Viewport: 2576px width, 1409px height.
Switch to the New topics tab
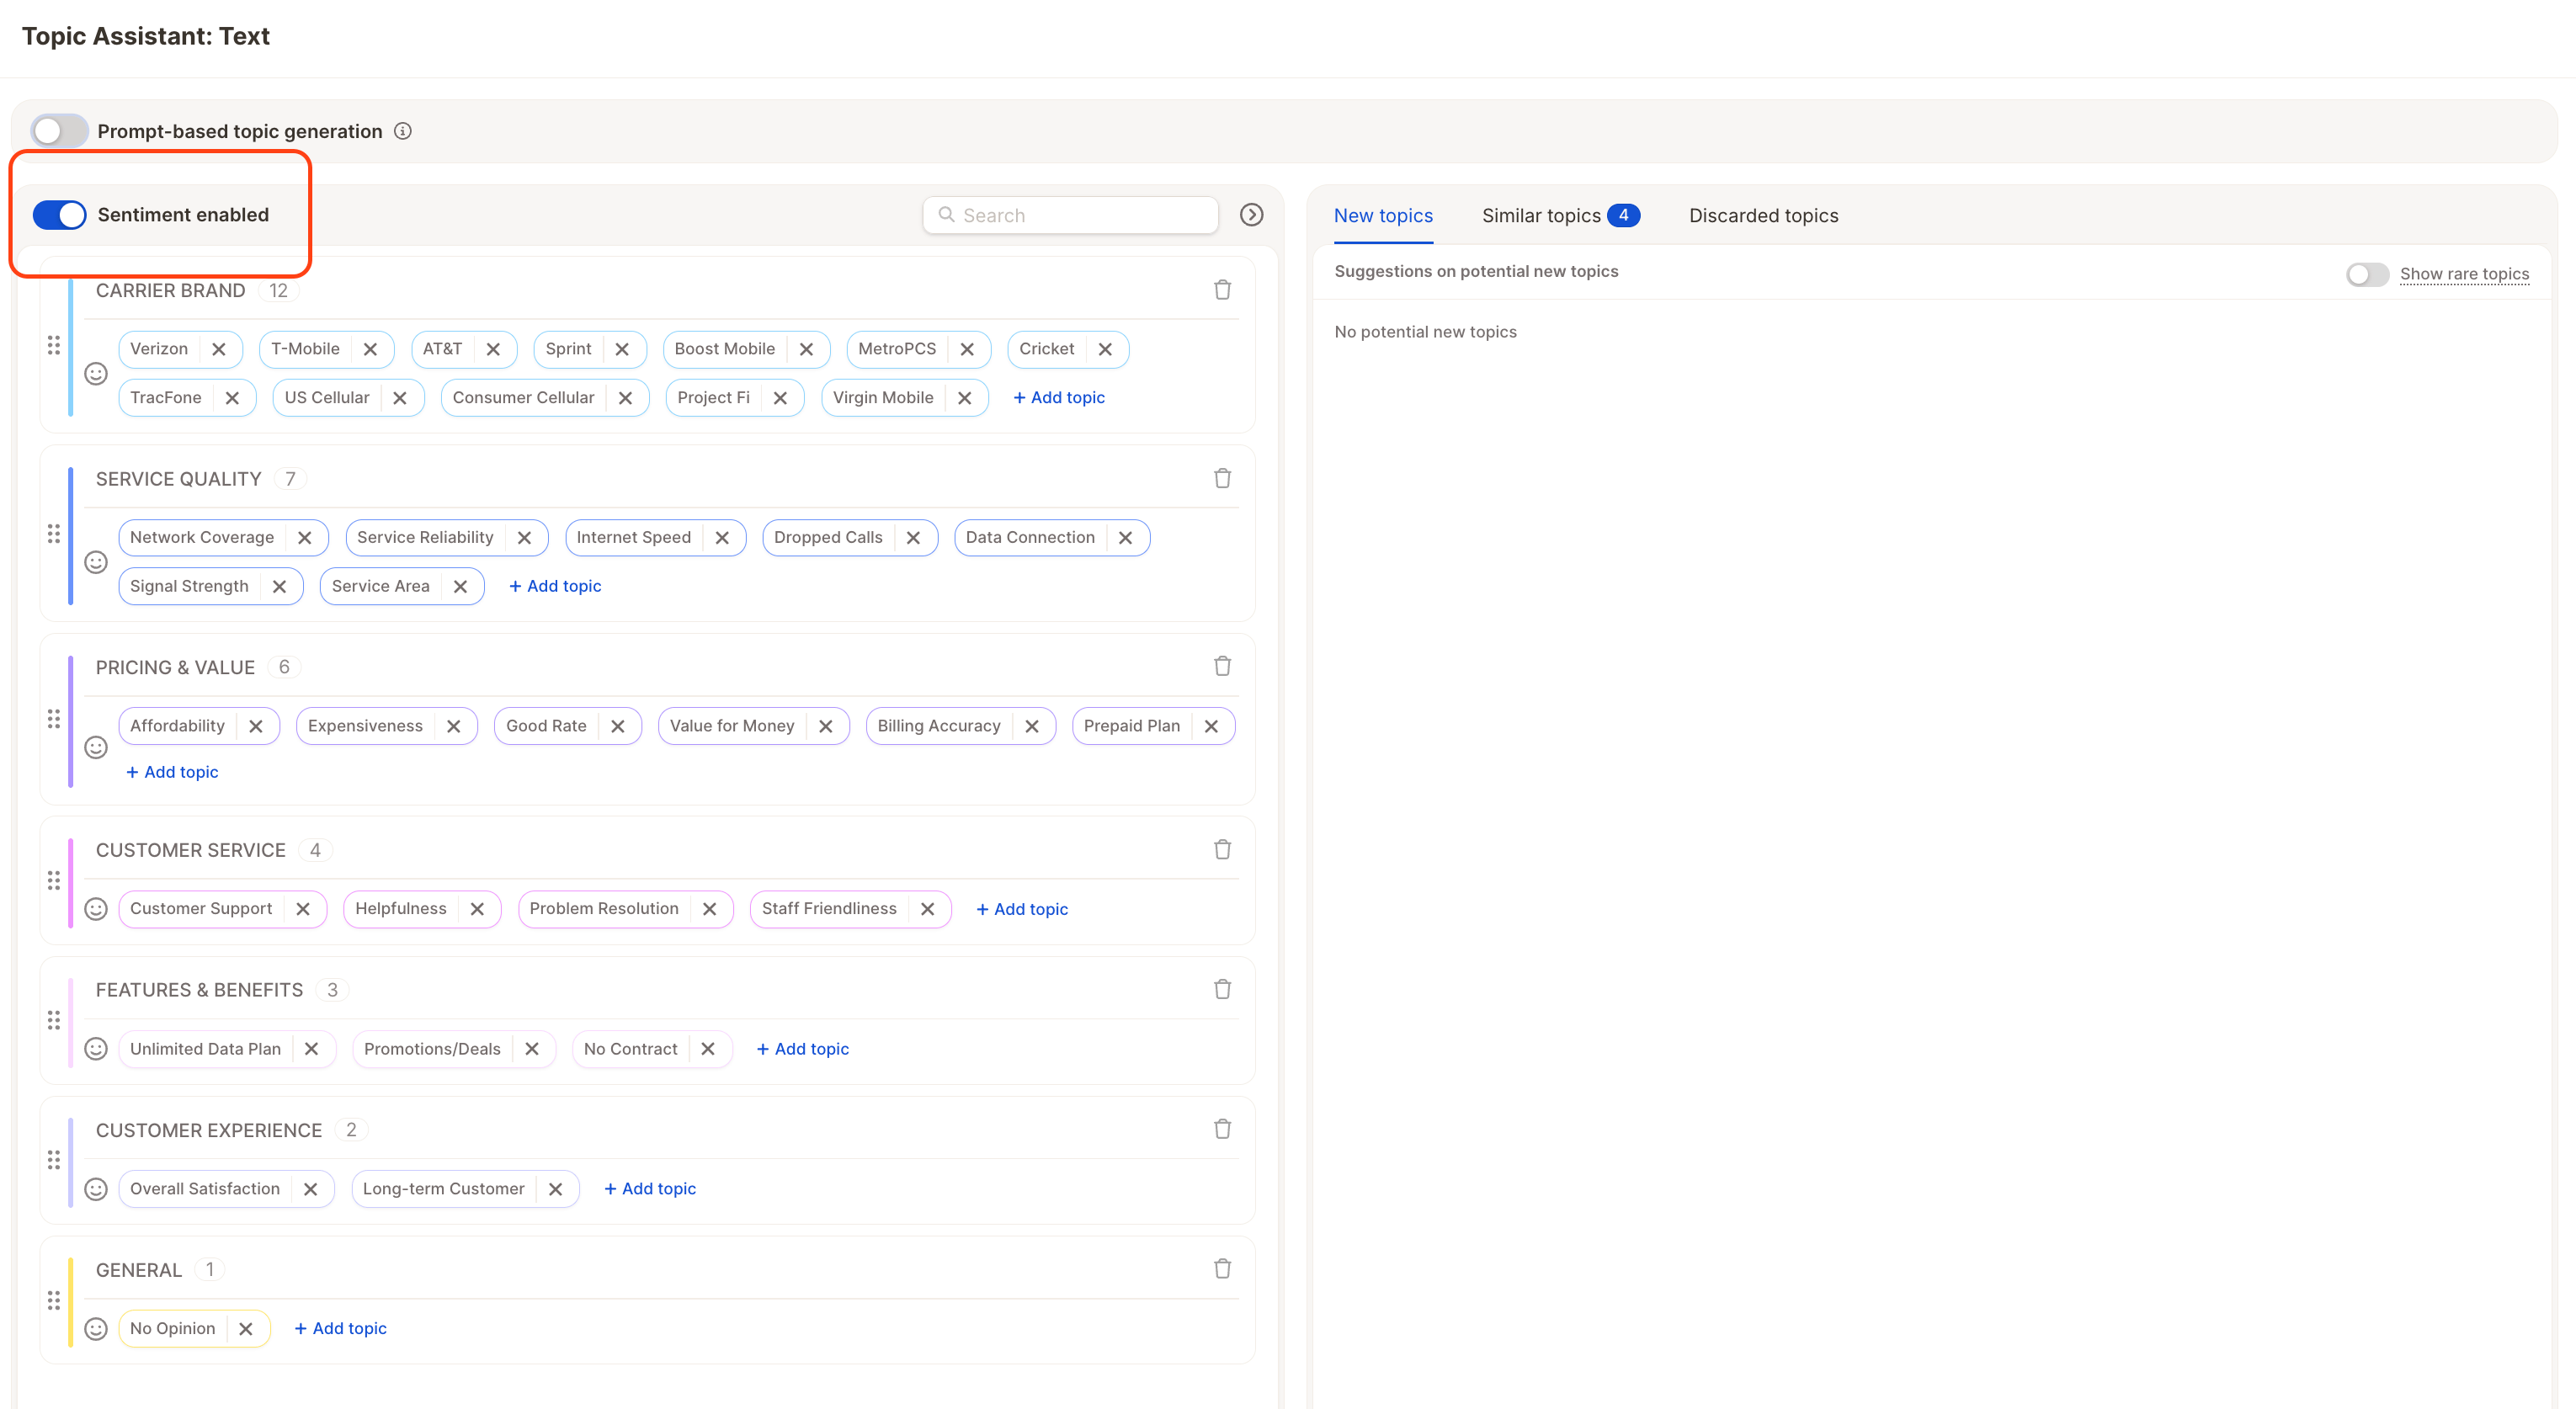pos(1383,215)
